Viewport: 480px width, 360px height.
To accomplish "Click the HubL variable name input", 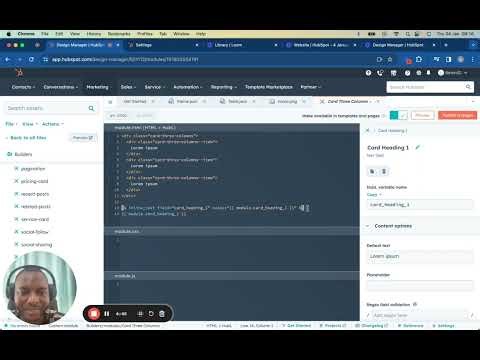I will click(x=419, y=205).
